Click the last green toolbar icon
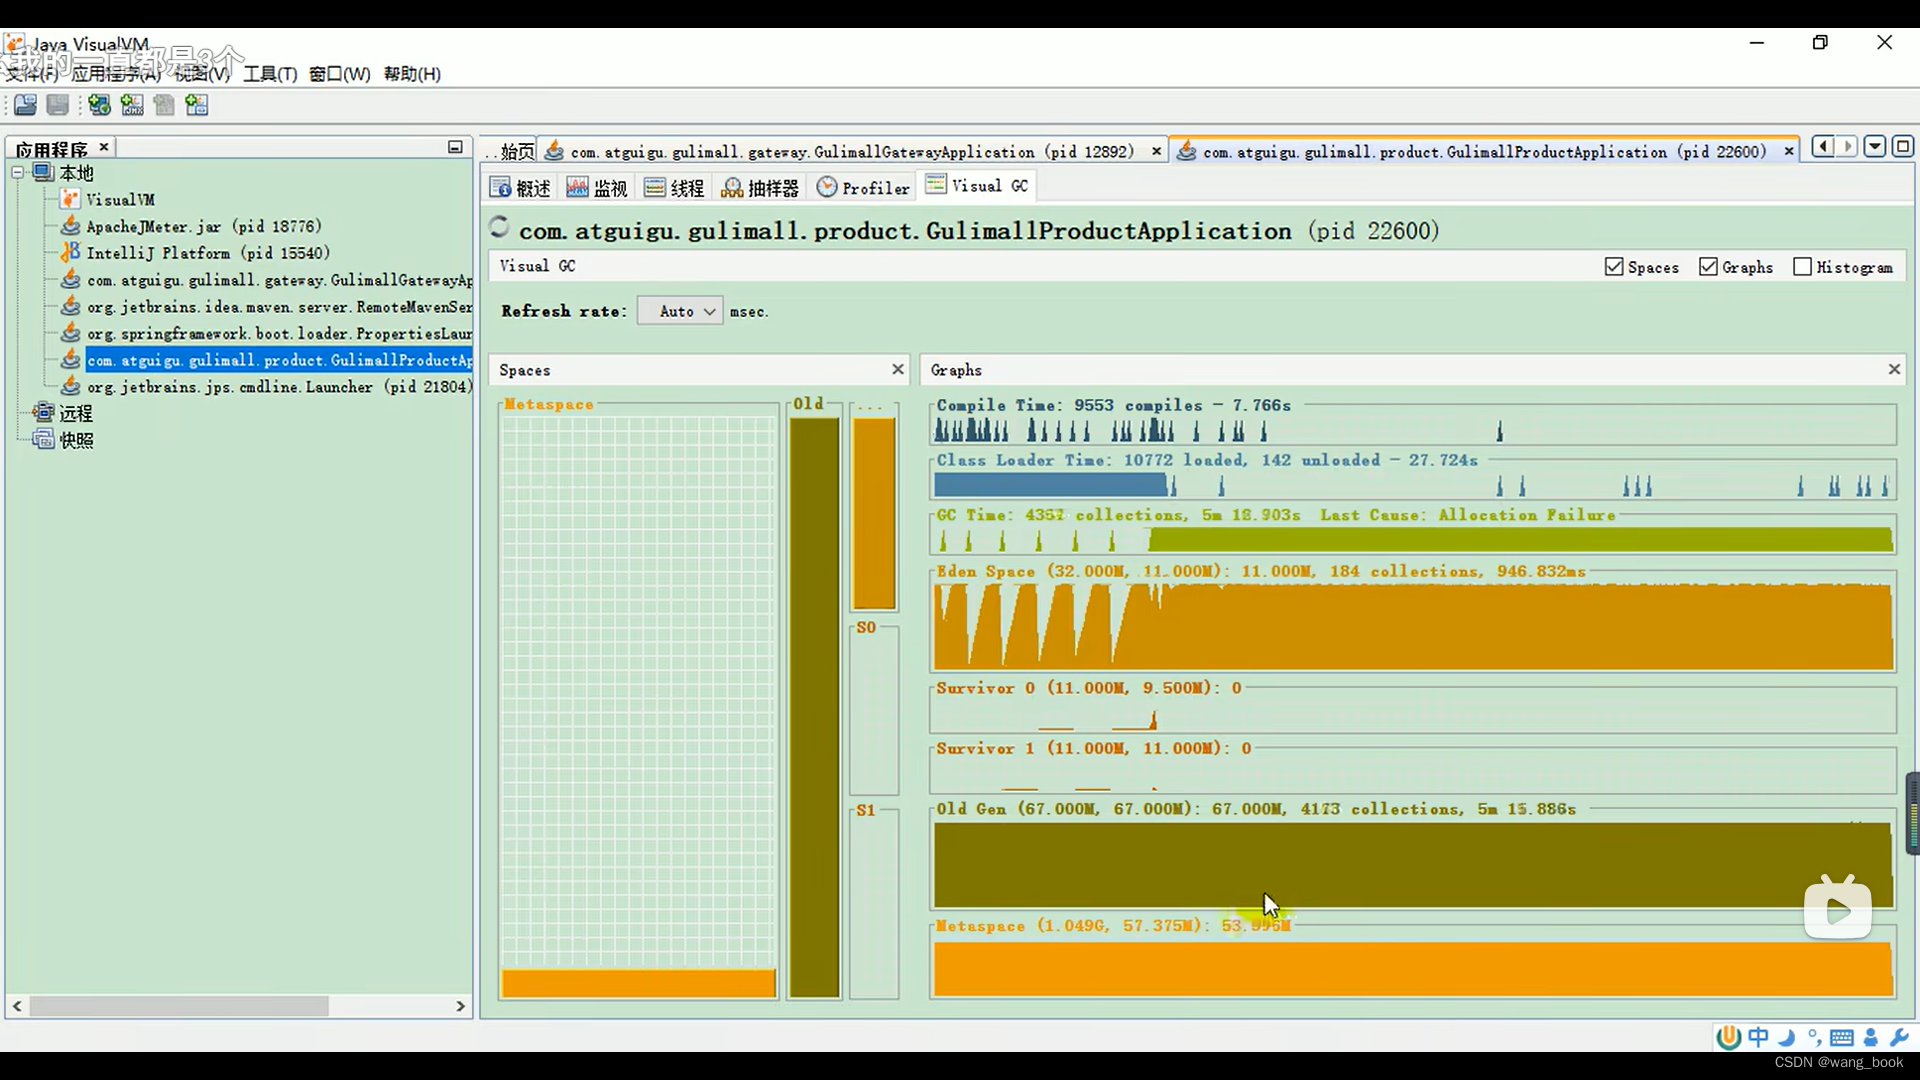 [x=197, y=105]
